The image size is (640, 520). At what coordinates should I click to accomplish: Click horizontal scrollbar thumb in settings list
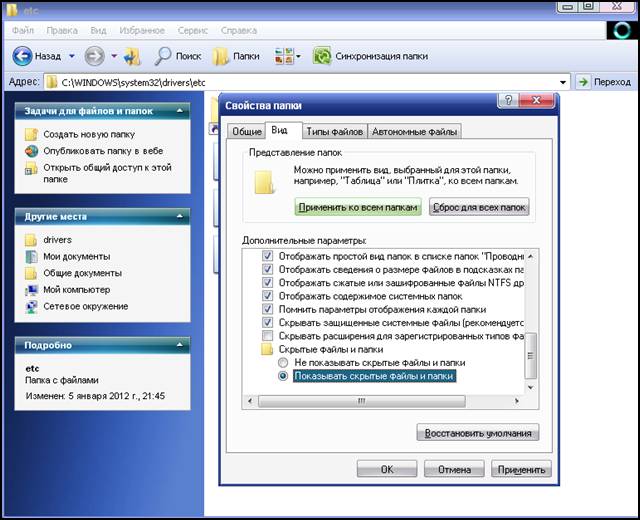(x=362, y=401)
